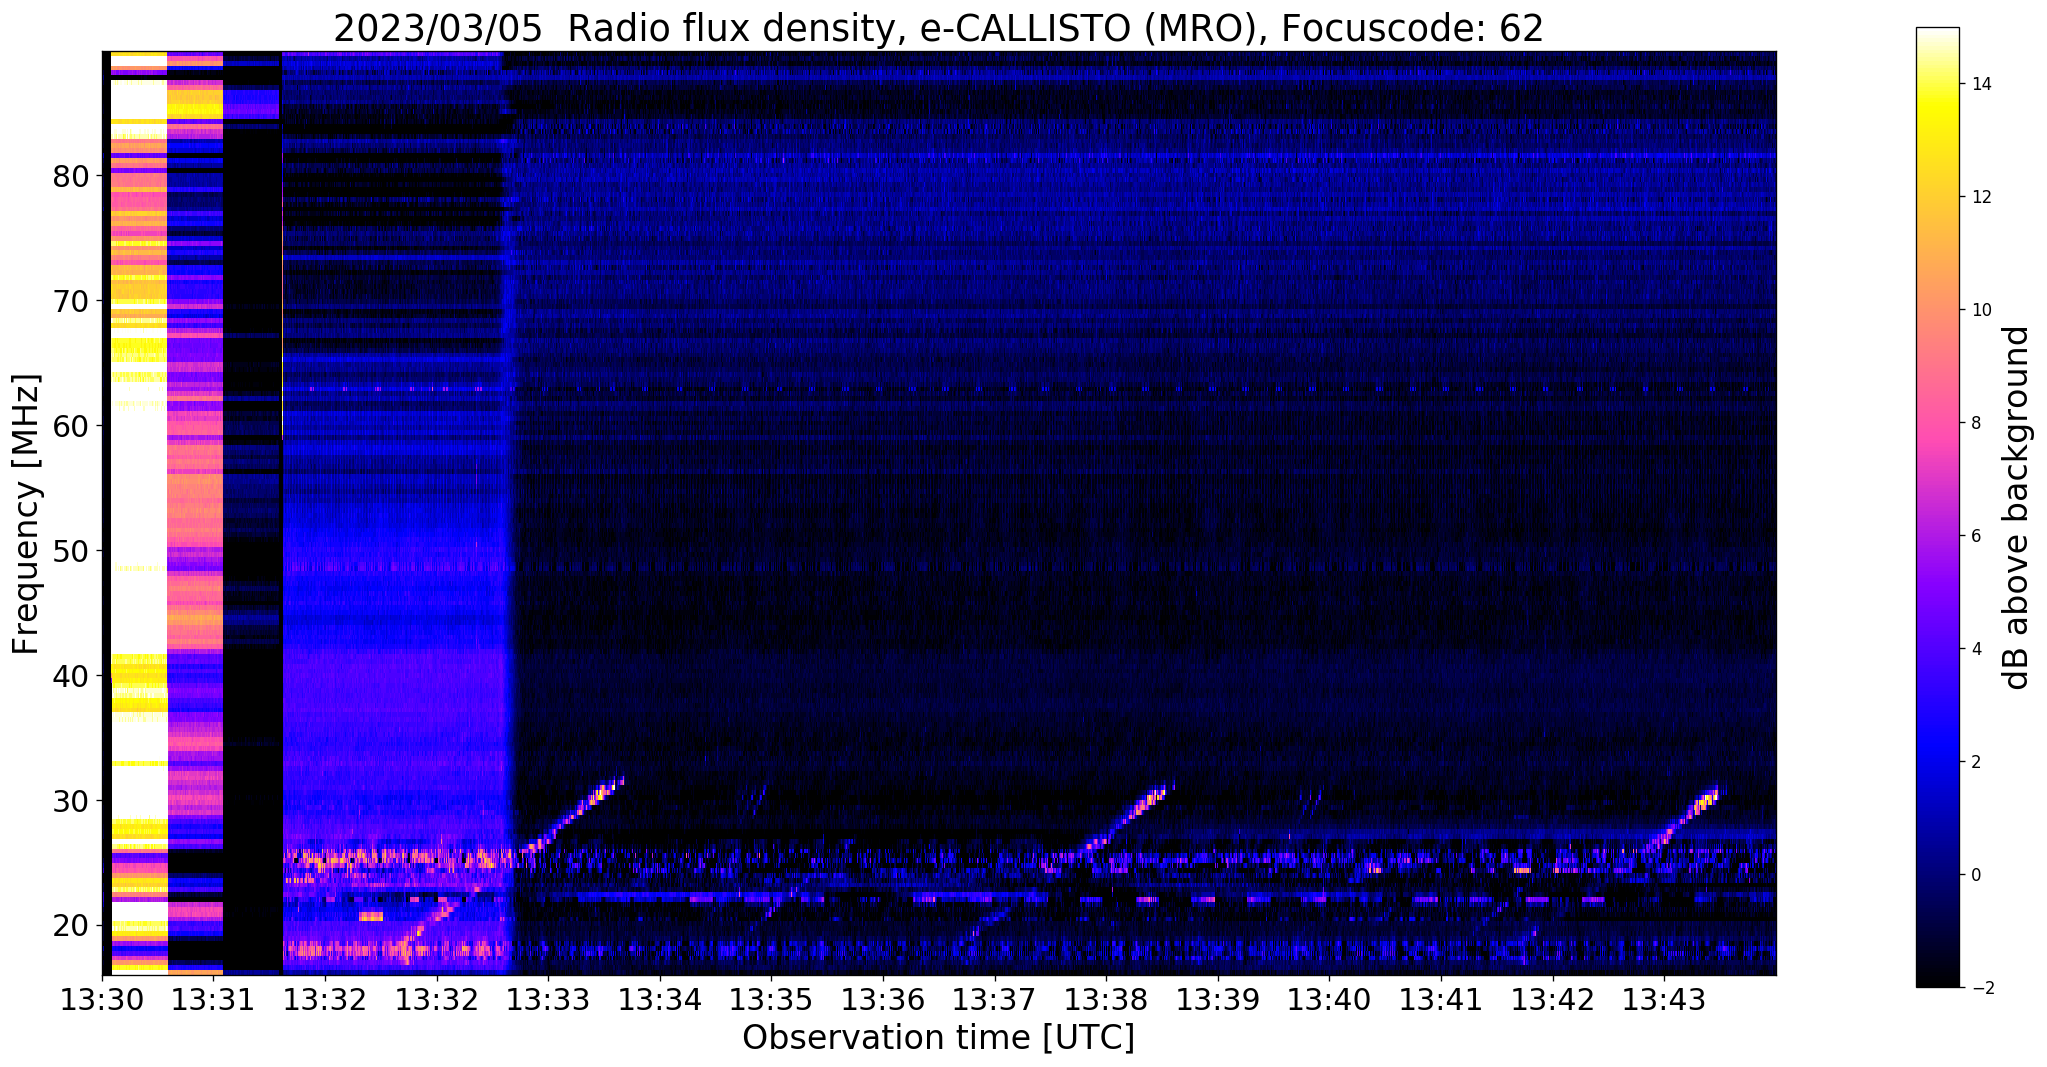The width and height of the screenshot is (2047, 1067).
Task: Click the 13:42 time tick label
Action: pos(1552,999)
